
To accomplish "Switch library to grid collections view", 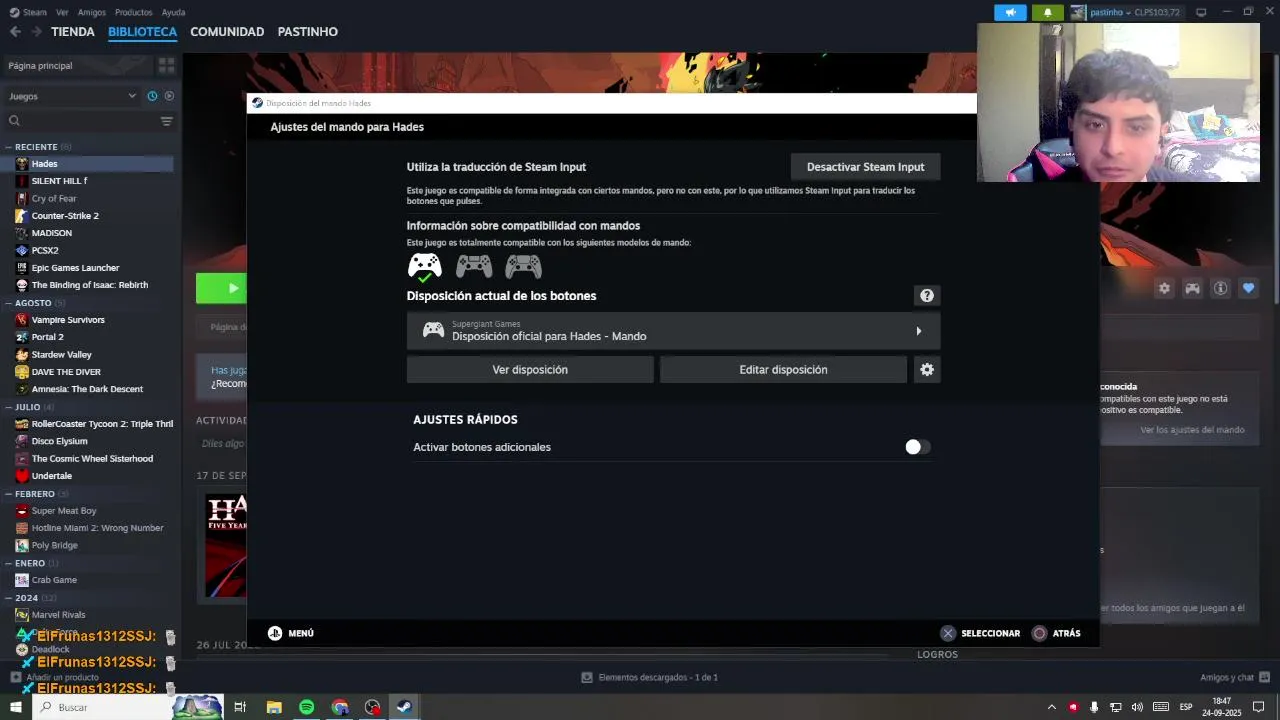I will pyautogui.click(x=166, y=65).
